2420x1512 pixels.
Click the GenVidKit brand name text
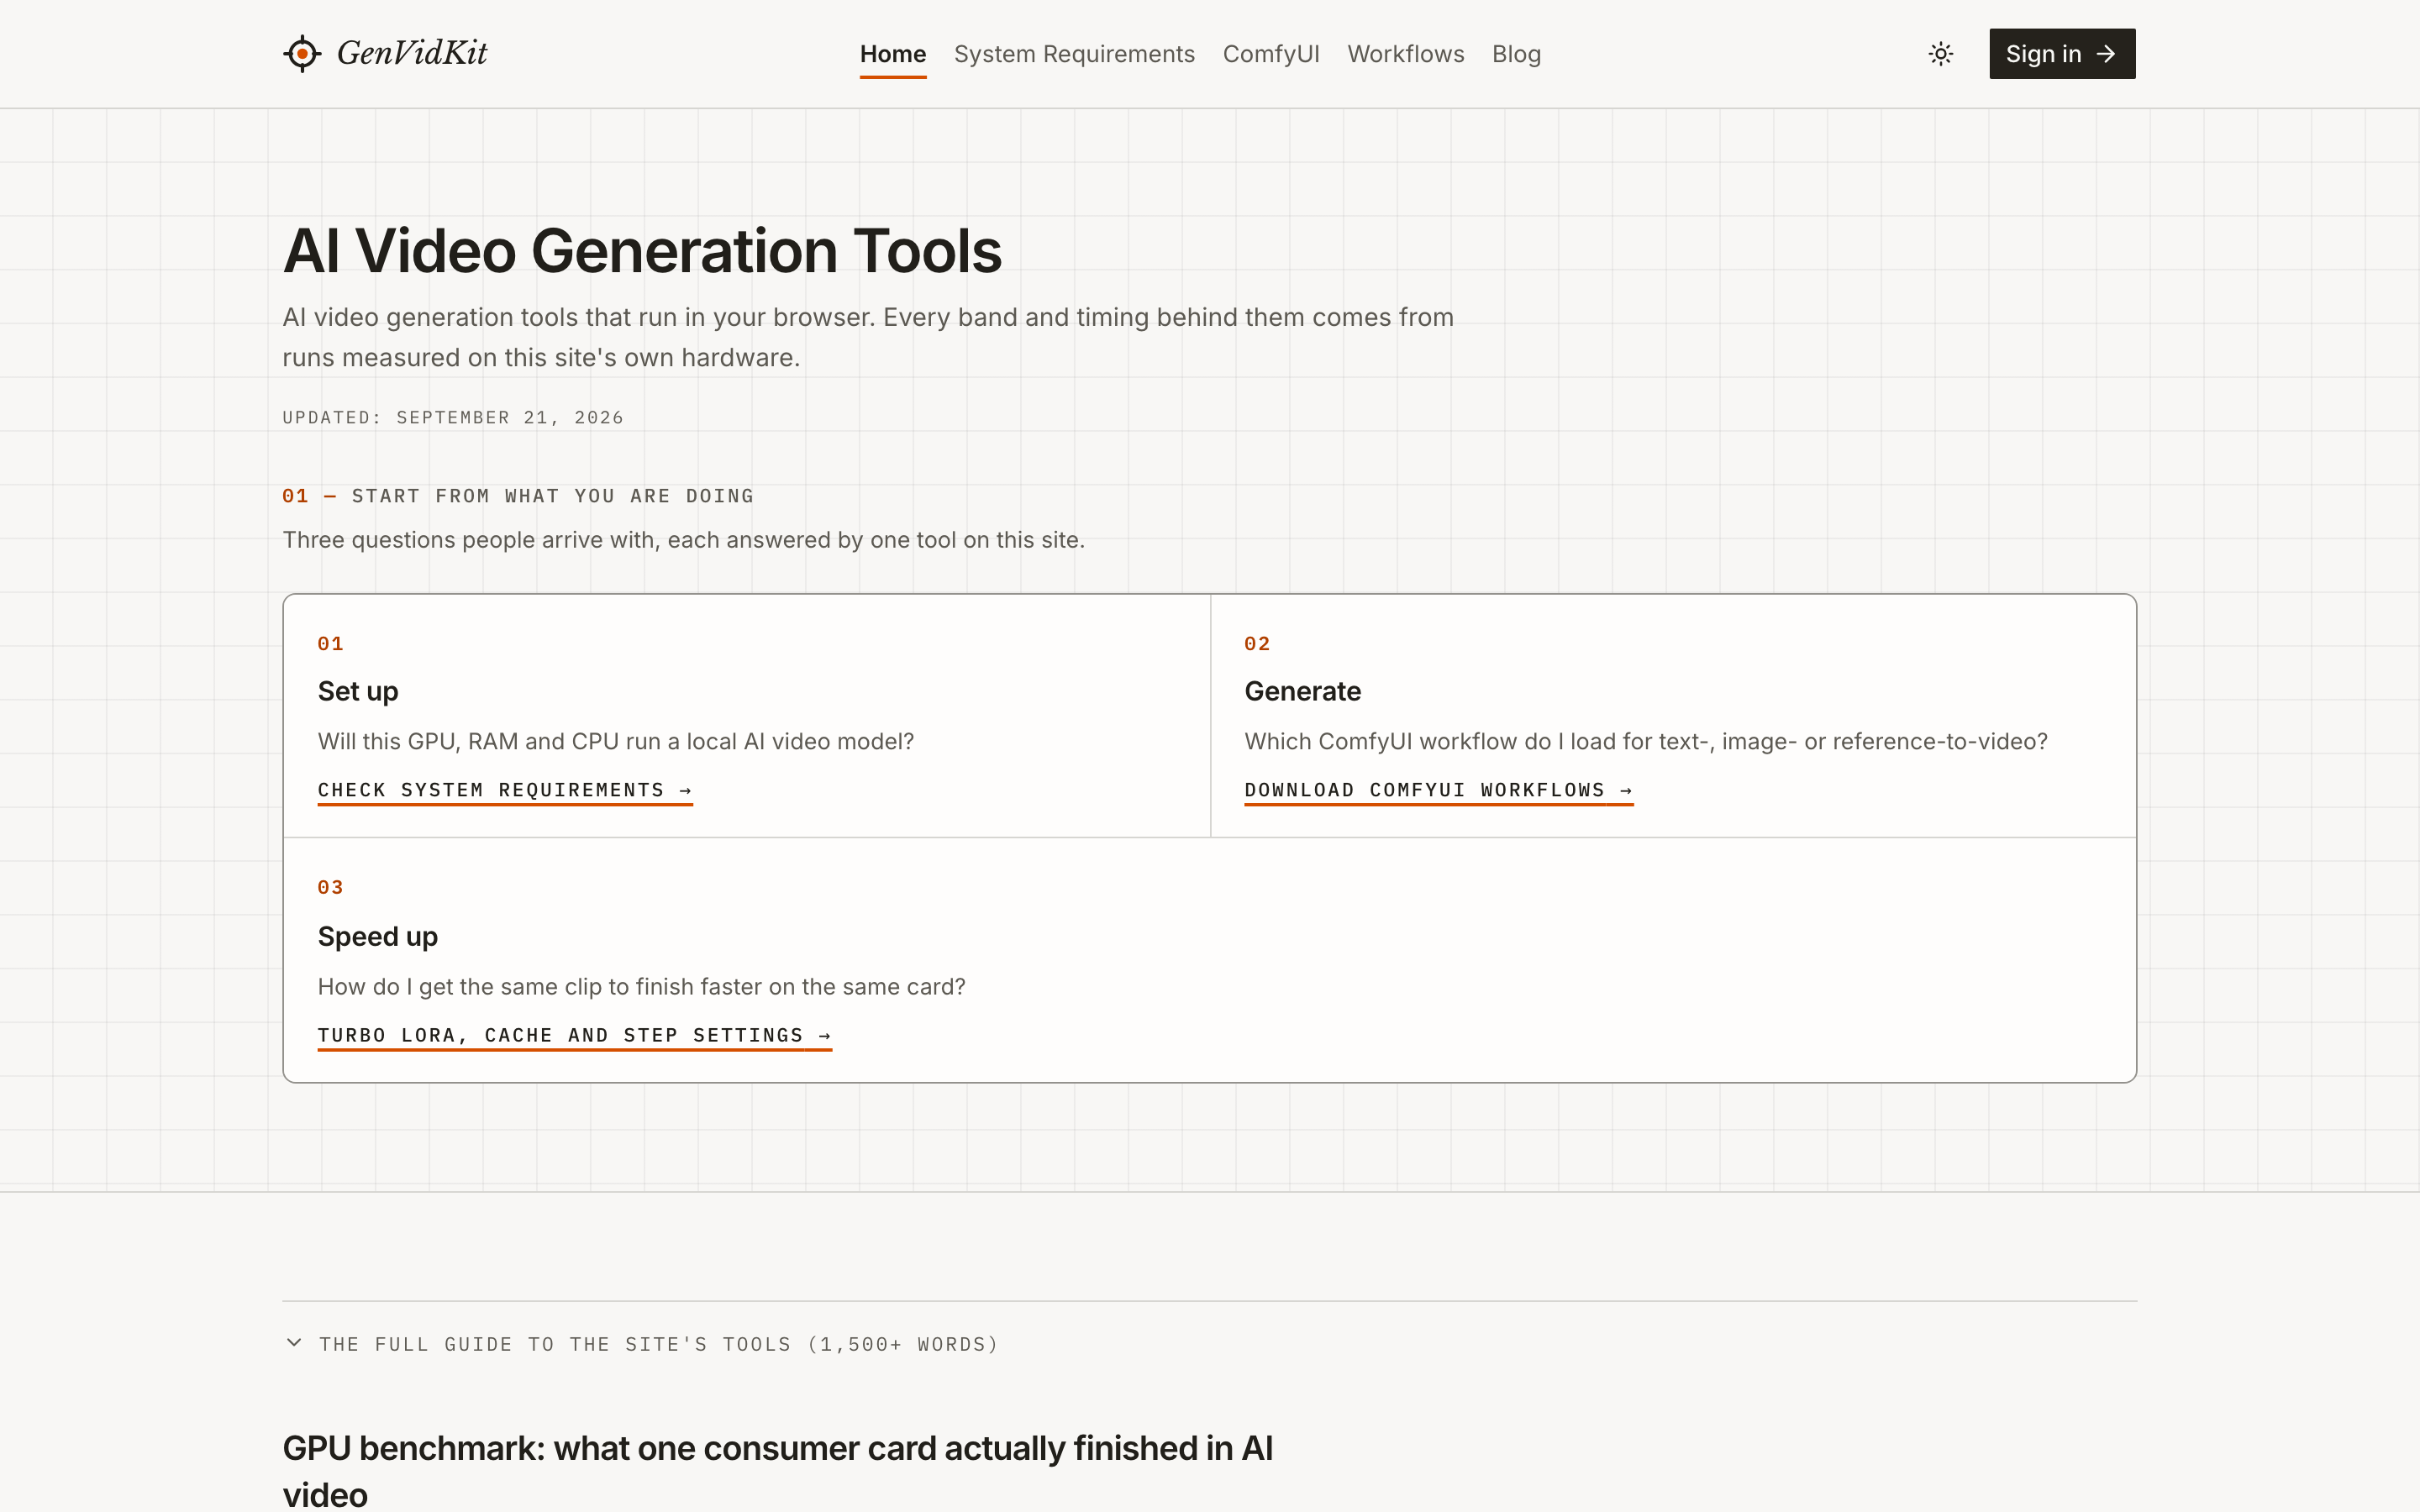pyautogui.click(x=412, y=53)
